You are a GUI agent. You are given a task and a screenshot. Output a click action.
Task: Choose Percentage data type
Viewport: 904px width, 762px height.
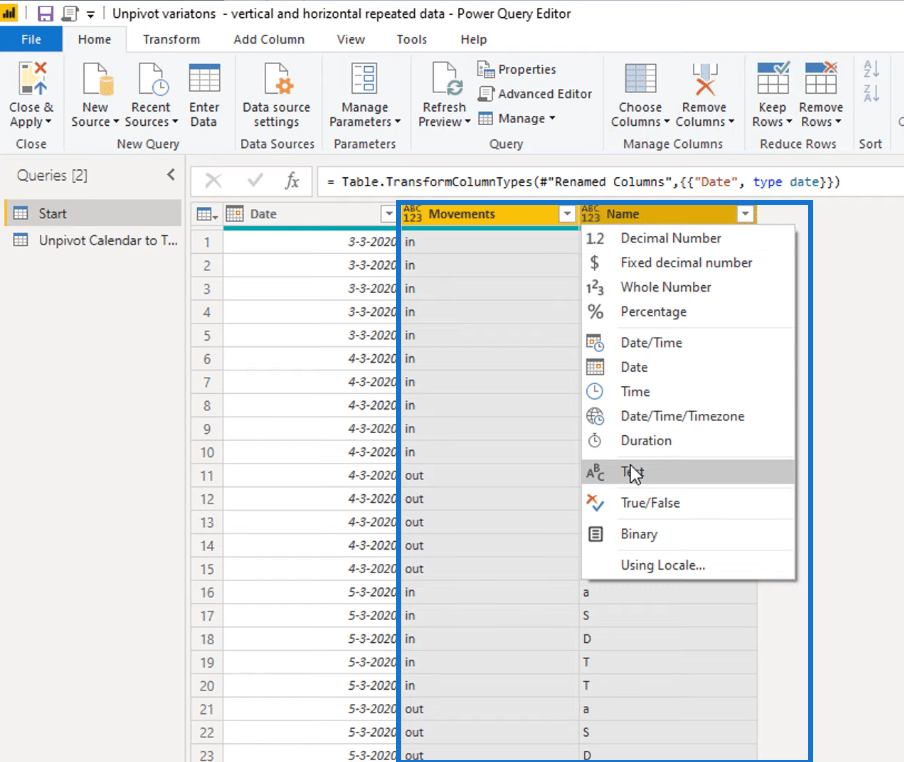(x=688, y=312)
